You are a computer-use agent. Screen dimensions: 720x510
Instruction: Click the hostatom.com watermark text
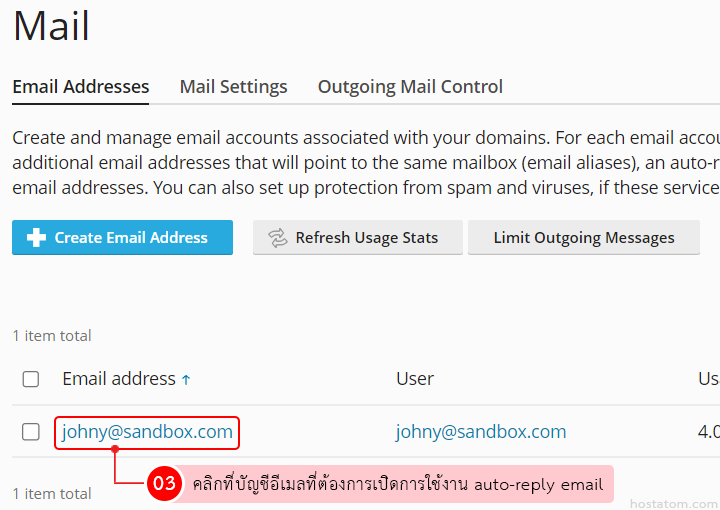click(675, 504)
